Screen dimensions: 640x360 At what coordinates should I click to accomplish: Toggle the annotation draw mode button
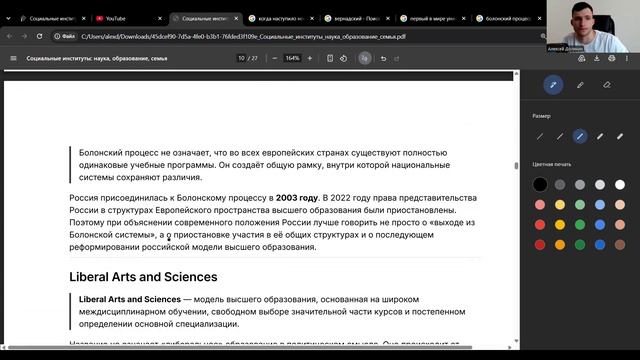pos(365,58)
